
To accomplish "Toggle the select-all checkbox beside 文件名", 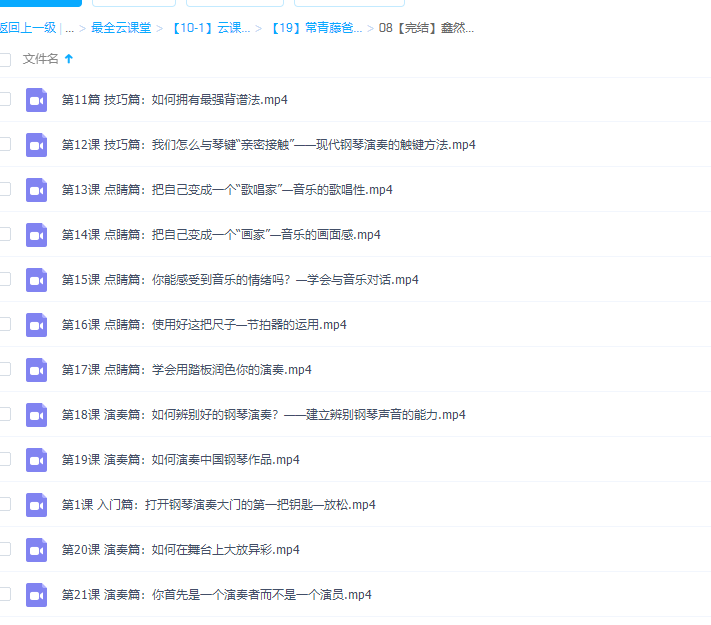I will 5,59.
